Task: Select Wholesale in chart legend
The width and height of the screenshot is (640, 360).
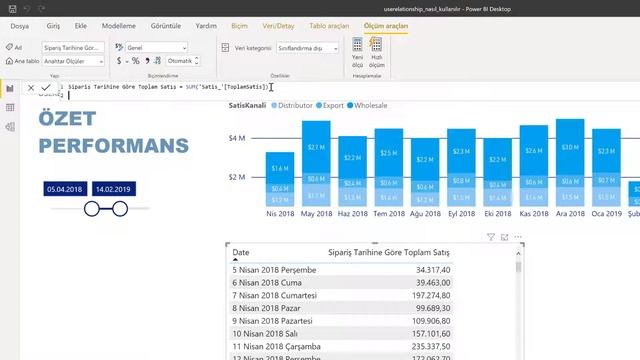Action: tap(367, 105)
